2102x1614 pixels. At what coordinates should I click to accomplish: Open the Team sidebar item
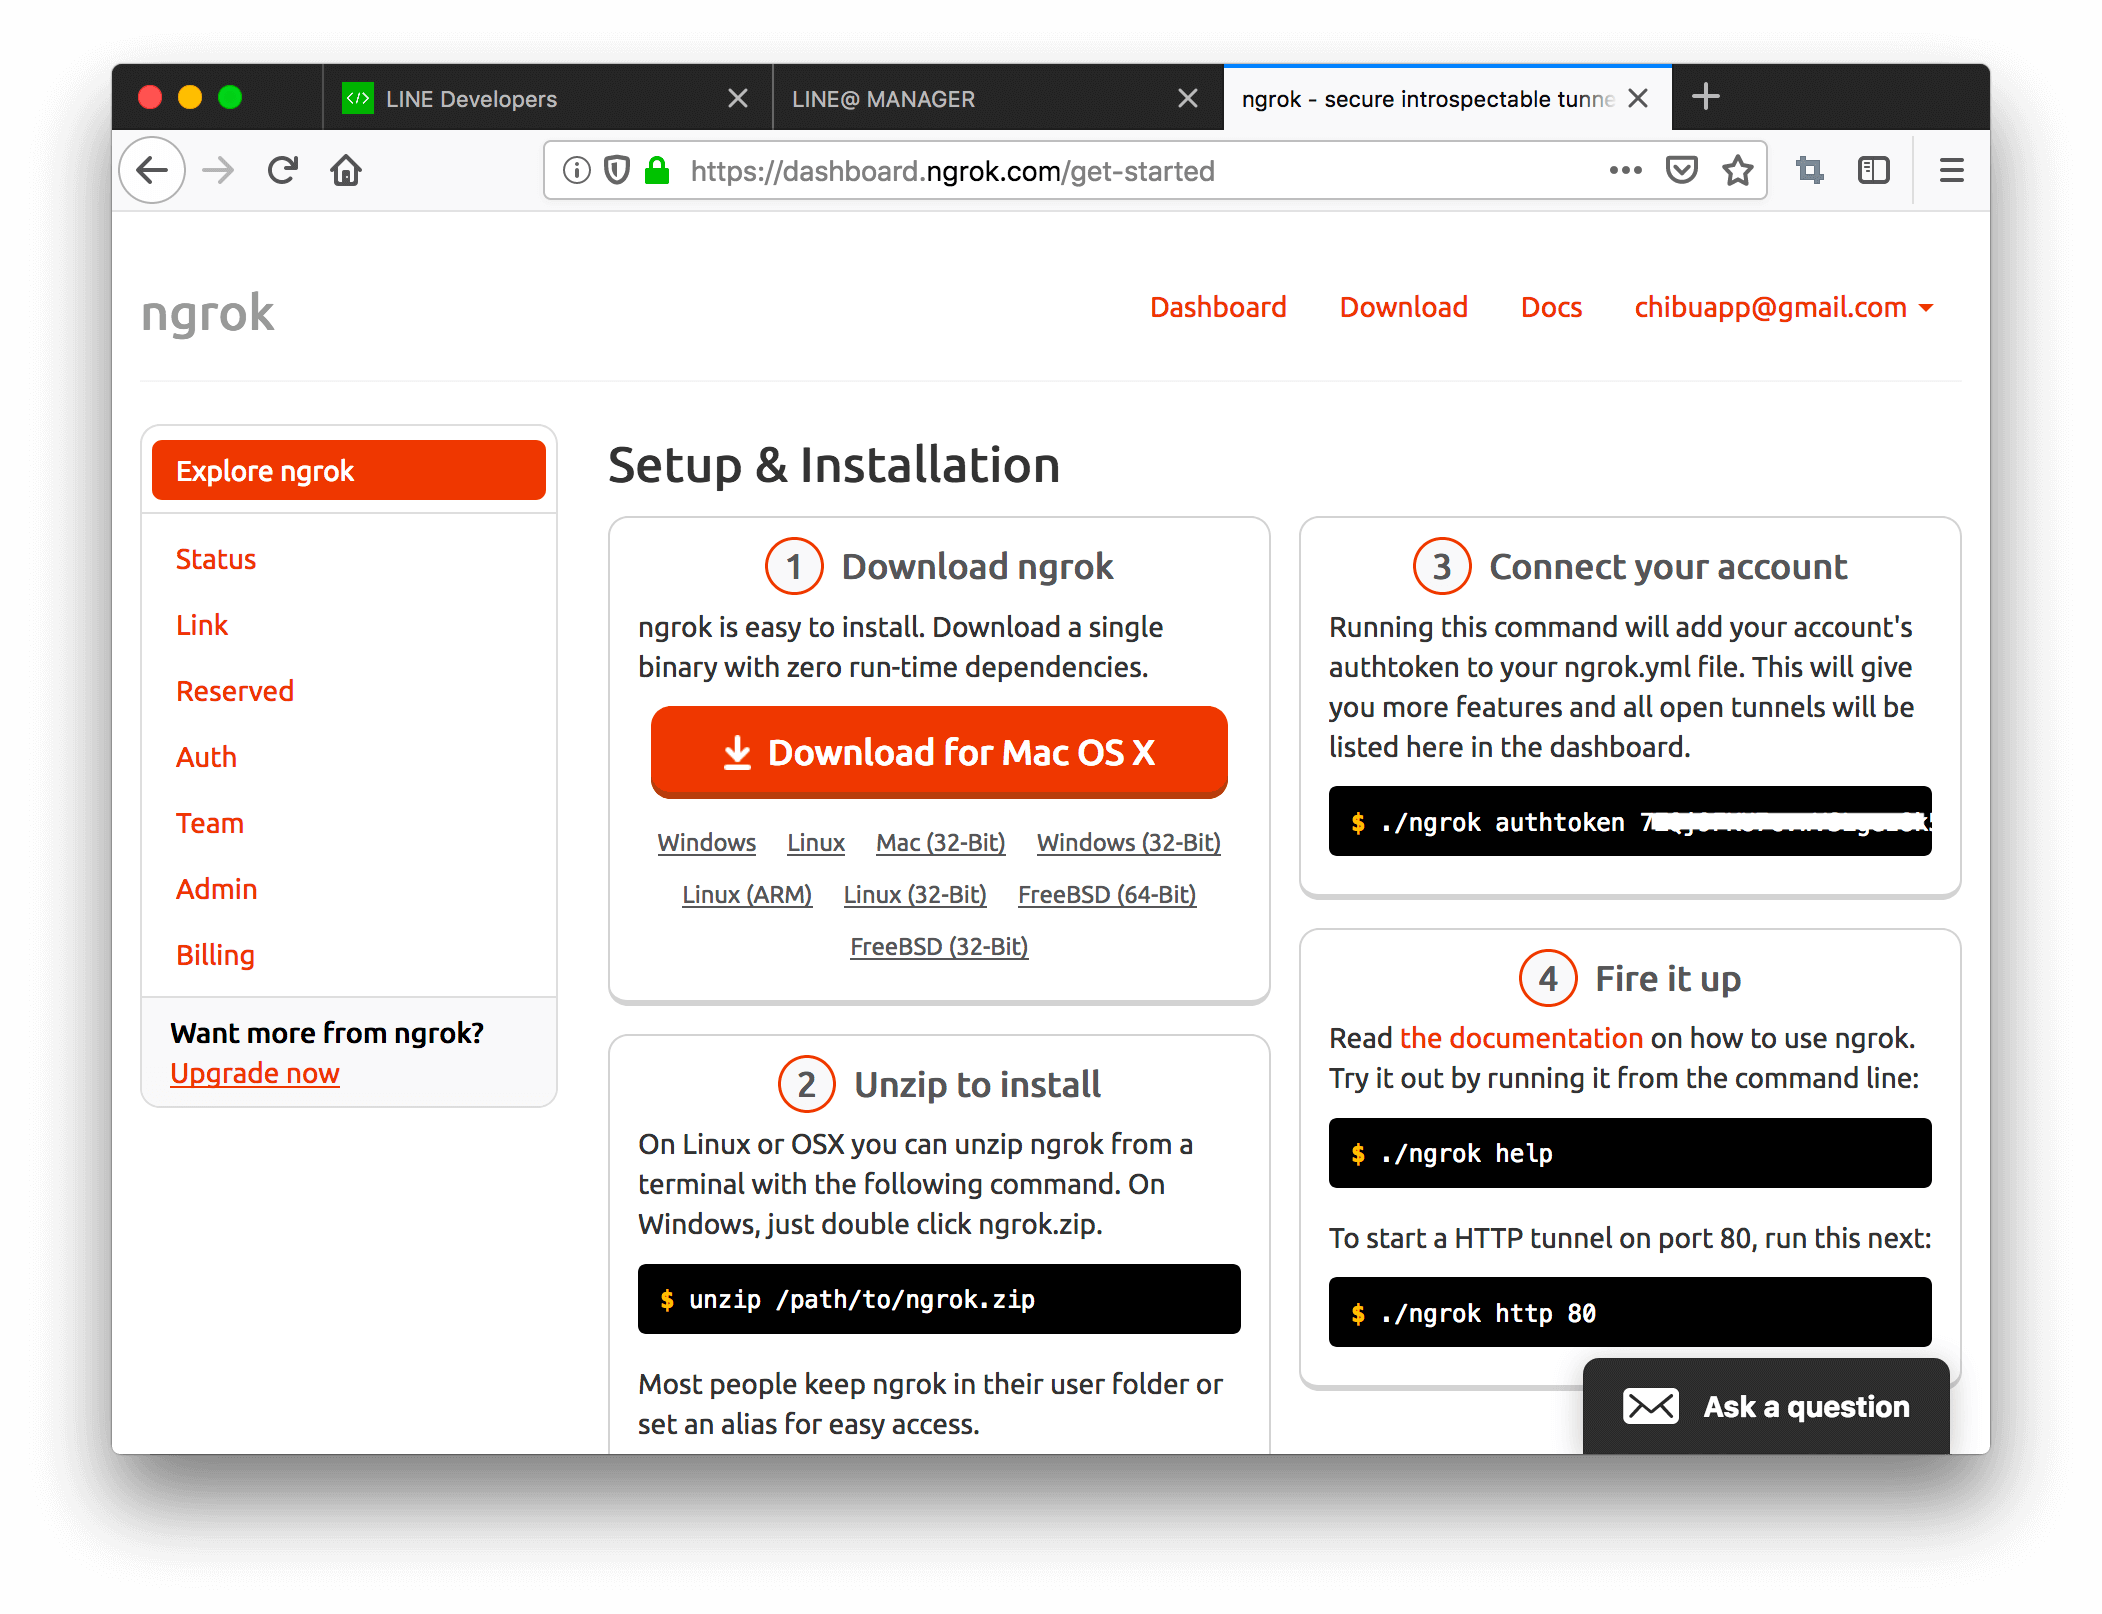point(210,823)
